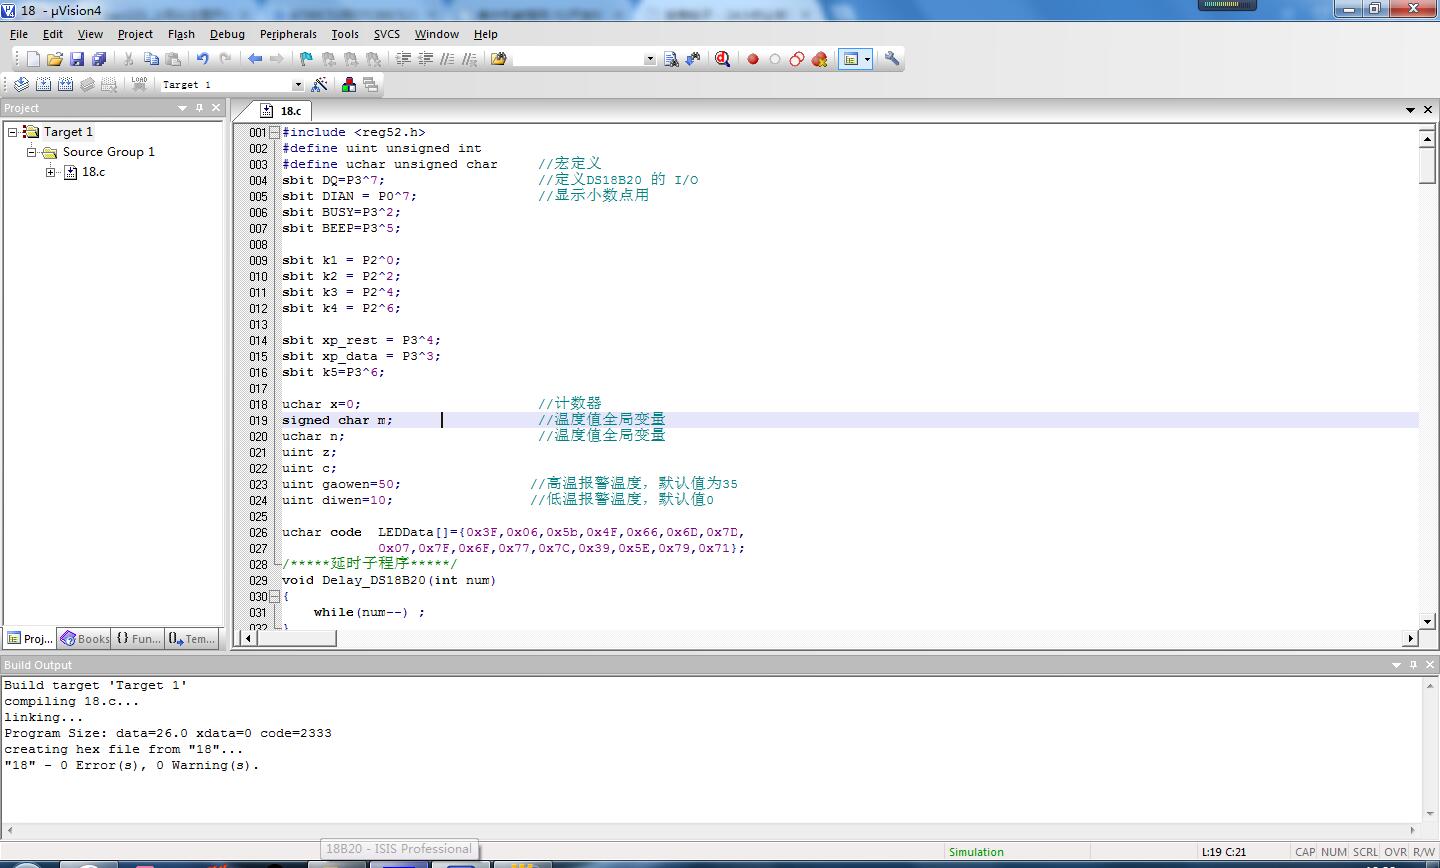Image resolution: width=1440 pixels, height=868 pixels.
Task: Open the Target 1 selection dropdown
Action: tap(297, 85)
